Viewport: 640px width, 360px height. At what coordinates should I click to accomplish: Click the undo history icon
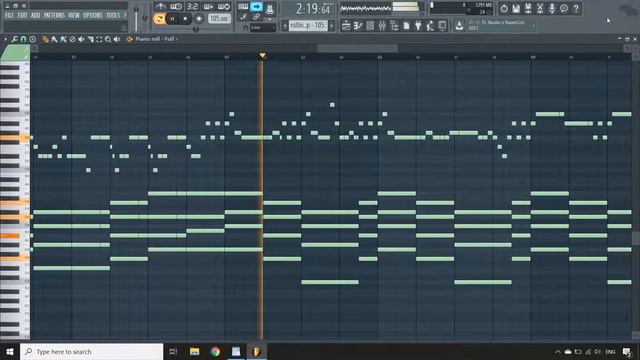click(x=504, y=9)
